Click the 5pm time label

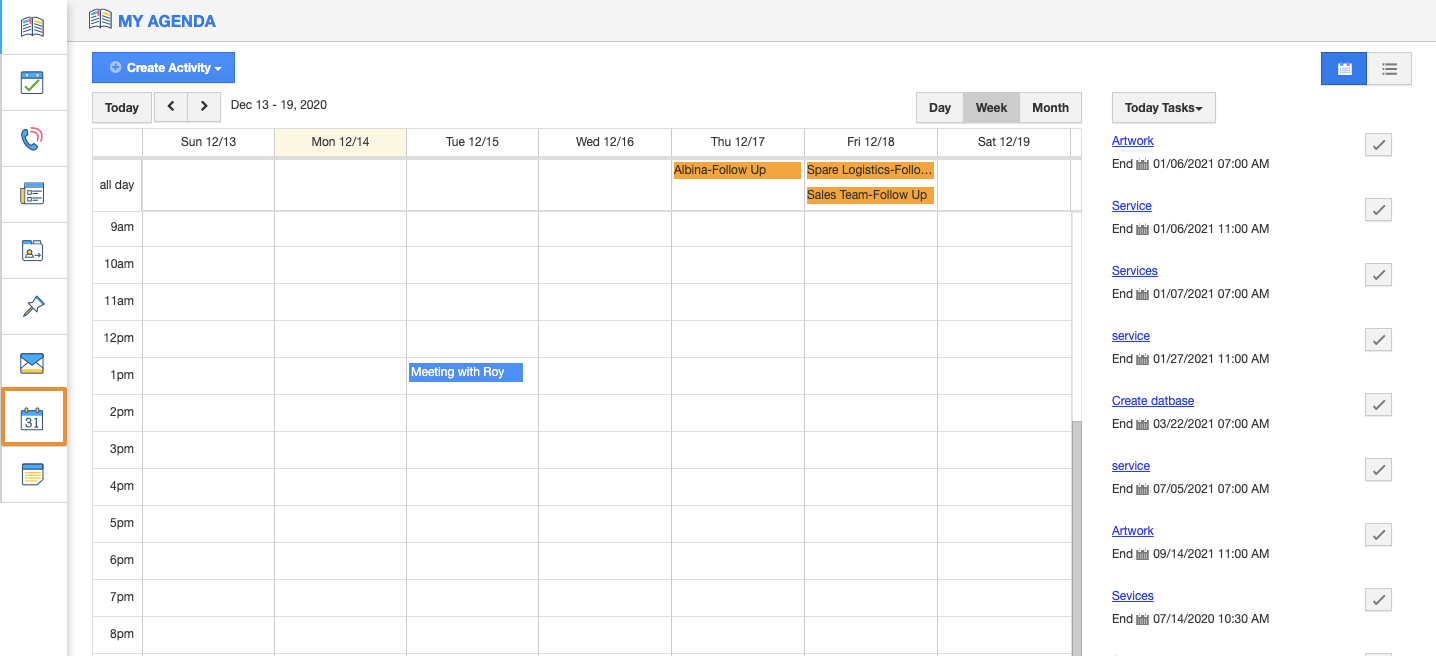(x=121, y=523)
